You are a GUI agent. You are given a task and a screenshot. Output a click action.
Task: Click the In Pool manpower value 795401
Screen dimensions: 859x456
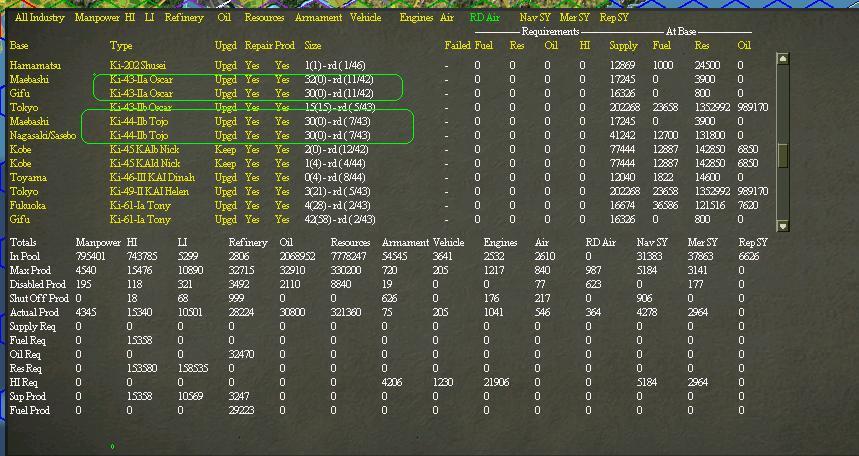(91, 256)
